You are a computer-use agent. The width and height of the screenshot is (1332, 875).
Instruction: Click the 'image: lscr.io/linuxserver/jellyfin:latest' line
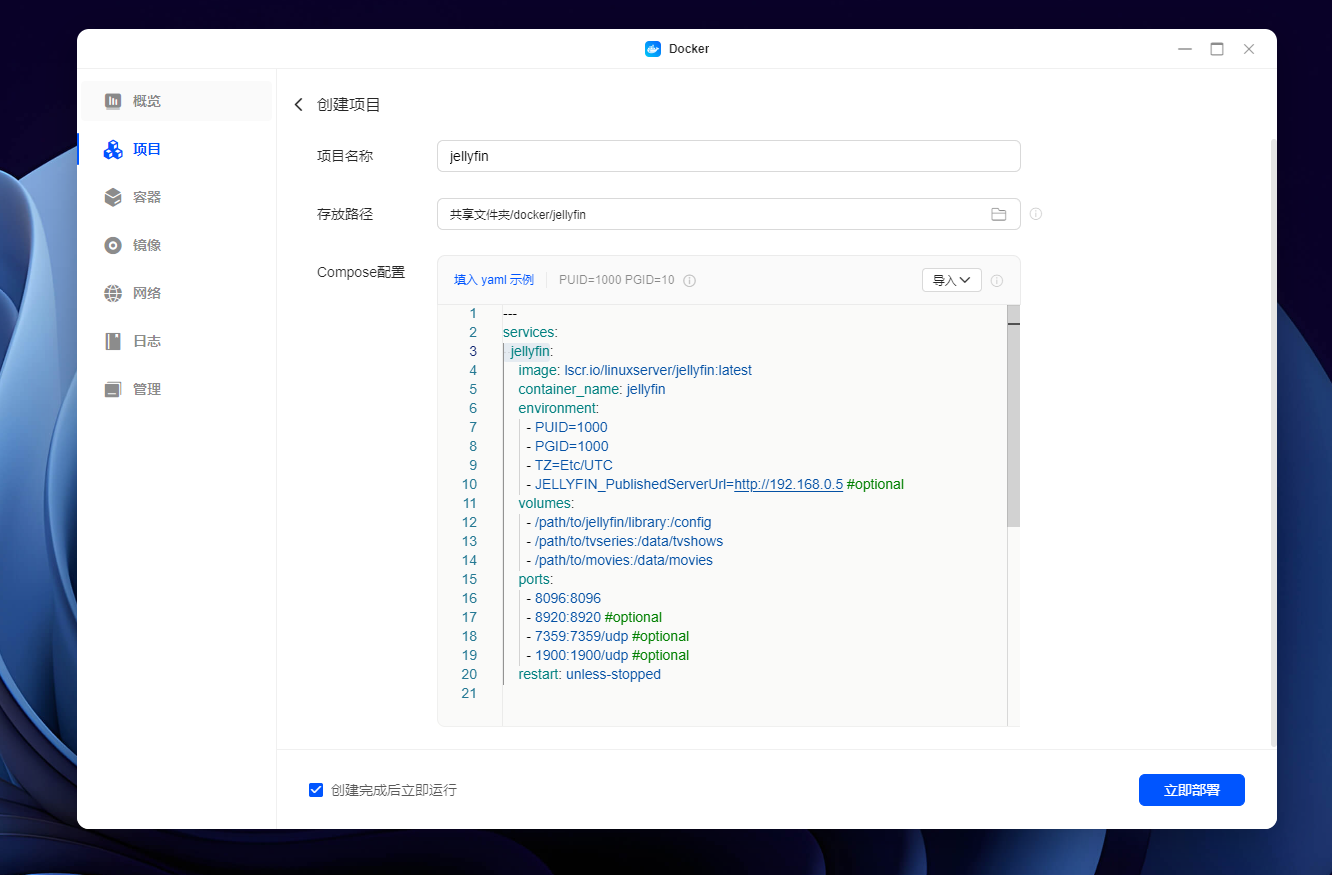635,370
